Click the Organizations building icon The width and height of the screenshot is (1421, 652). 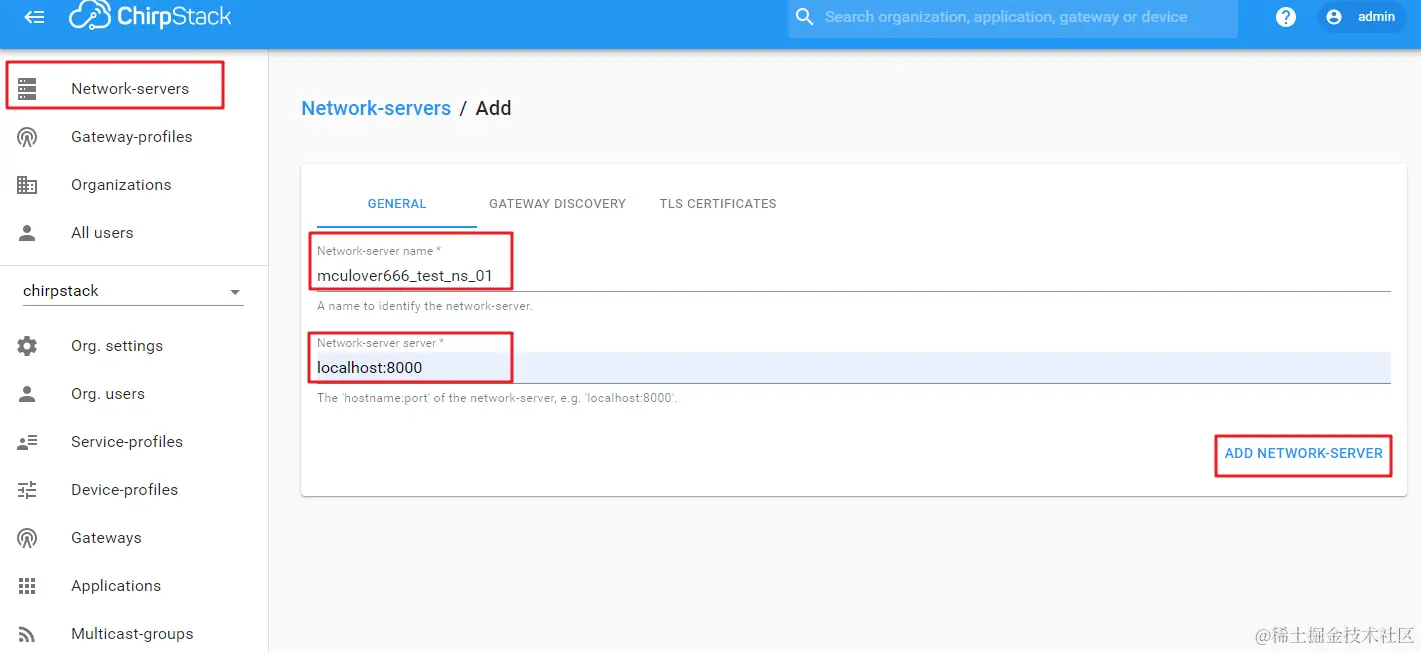click(27, 185)
